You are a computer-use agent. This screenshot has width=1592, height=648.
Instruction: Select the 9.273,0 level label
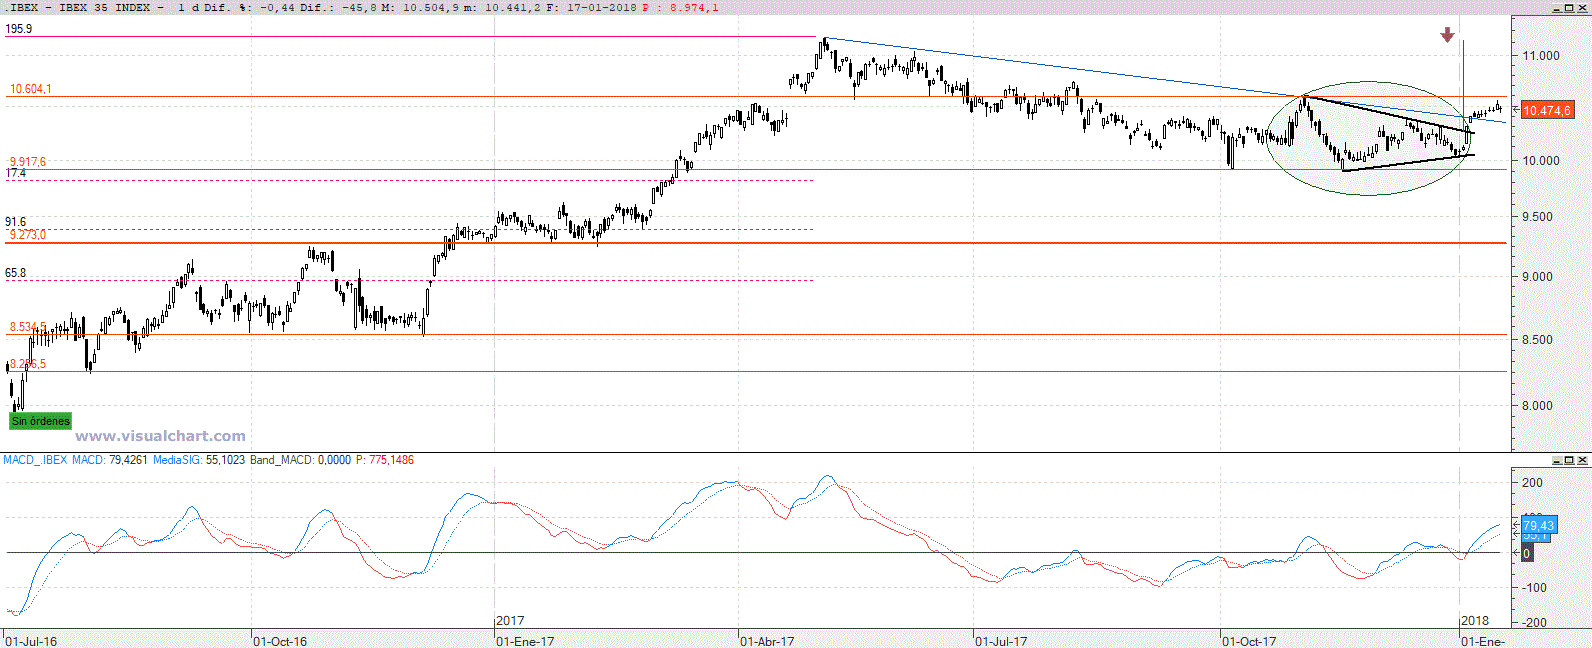point(28,235)
